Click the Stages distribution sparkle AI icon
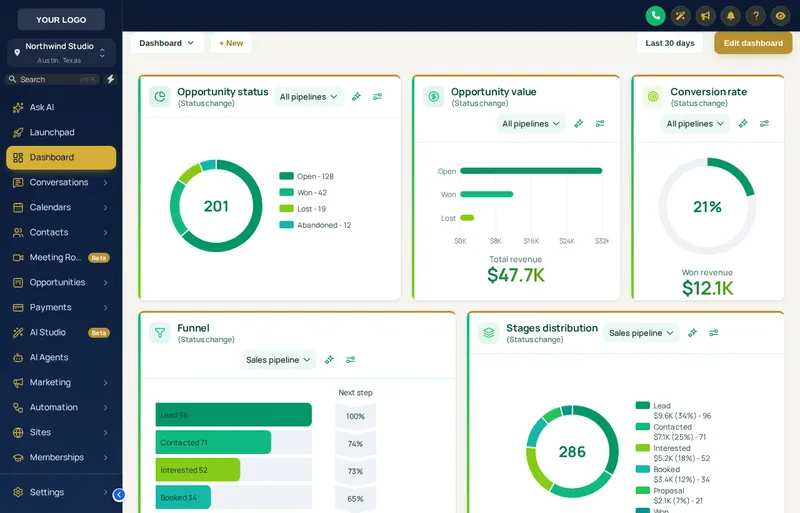Image resolution: width=800 pixels, height=513 pixels. coord(692,333)
